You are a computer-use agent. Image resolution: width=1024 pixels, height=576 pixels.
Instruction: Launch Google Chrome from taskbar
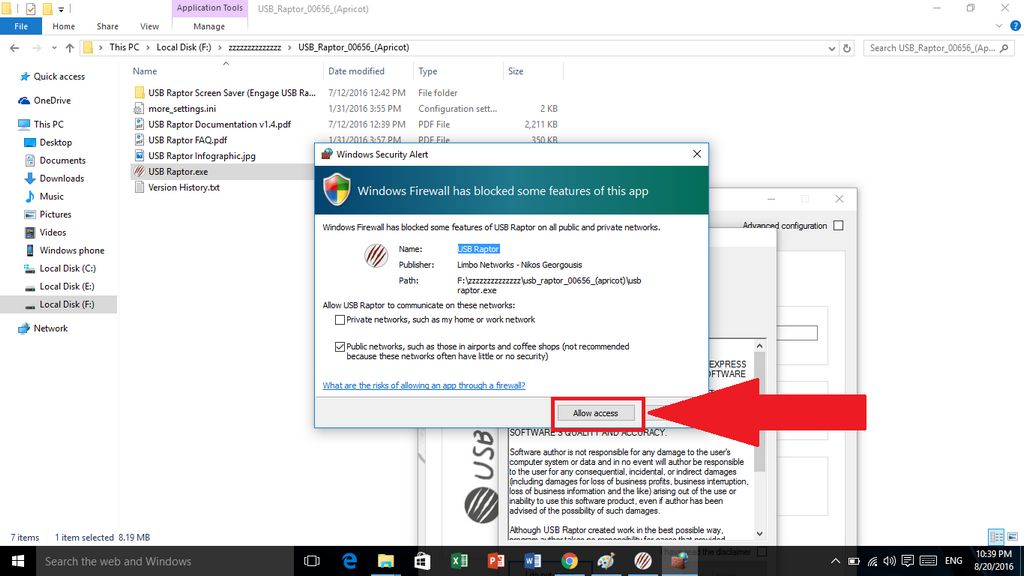[569, 561]
